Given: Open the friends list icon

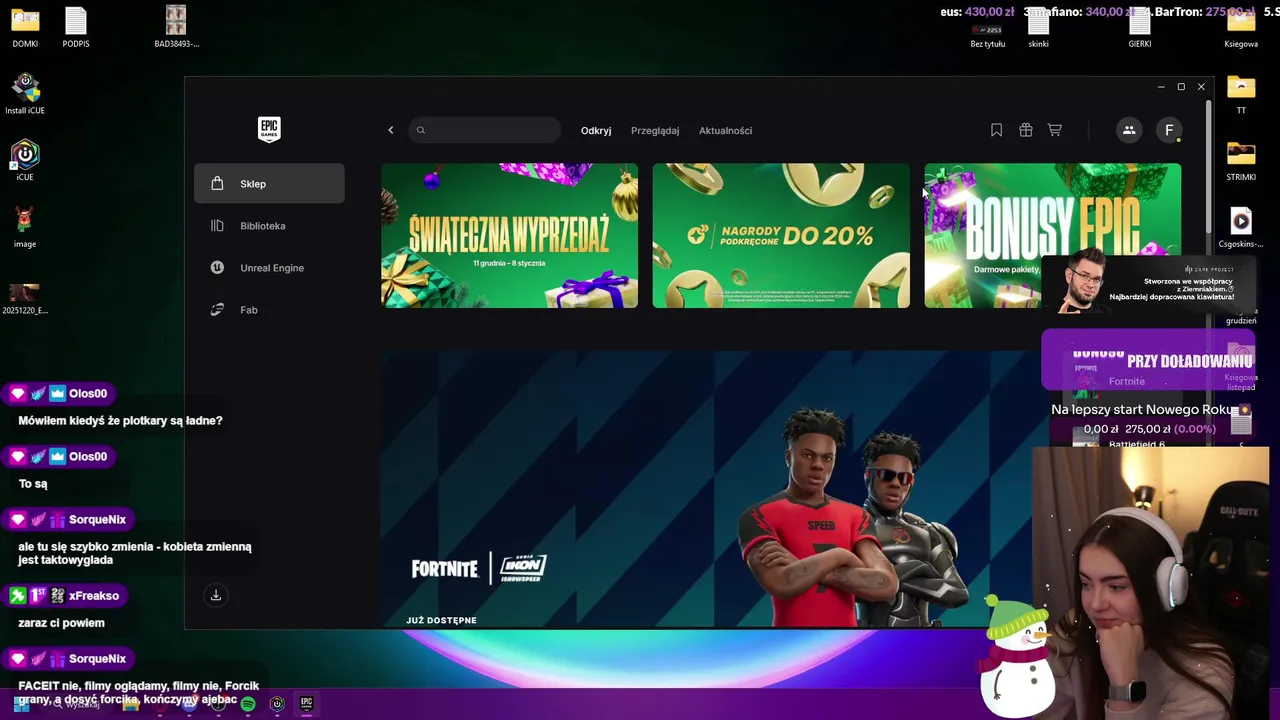Looking at the screenshot, I should coord(1129,130).
